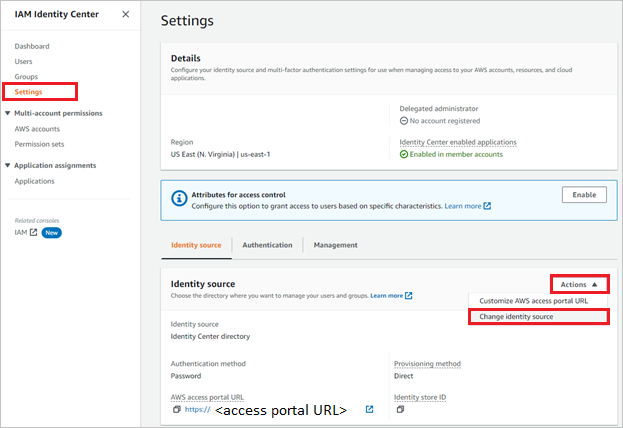
Task: Click the AWS access portal URL label
Action: [207, 397]
